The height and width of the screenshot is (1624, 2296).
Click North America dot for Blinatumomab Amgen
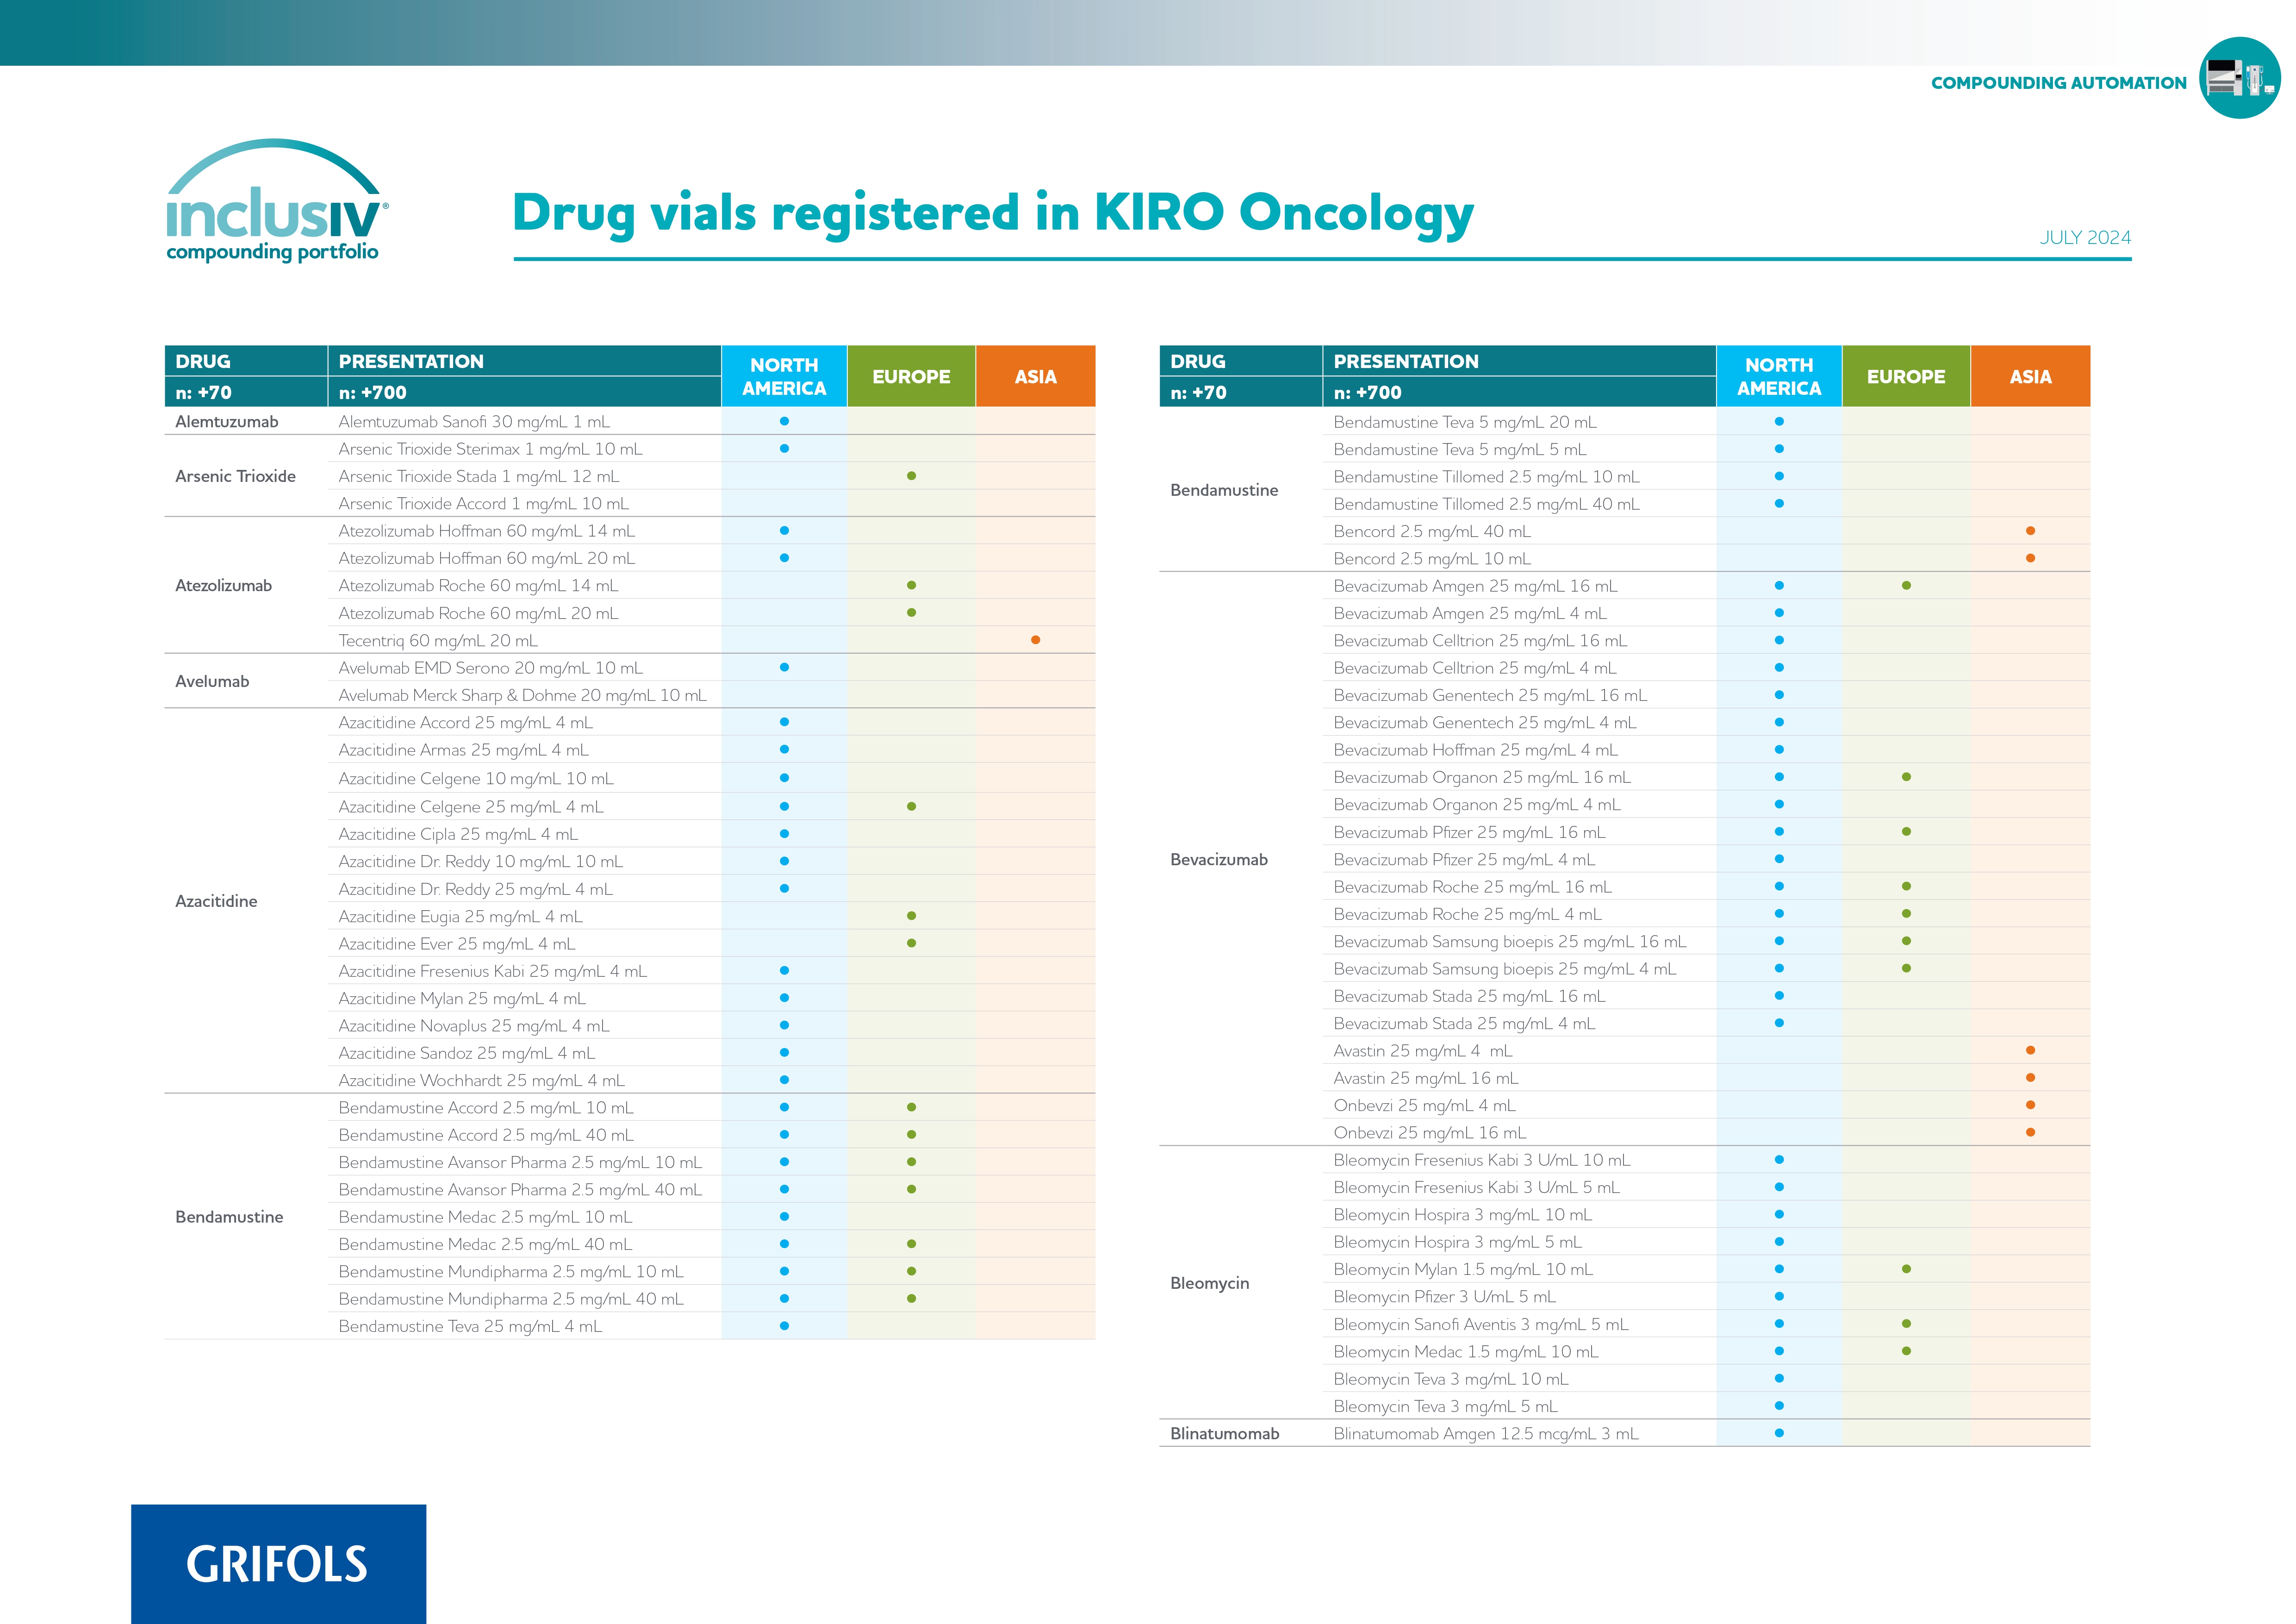[1779, 1433]
